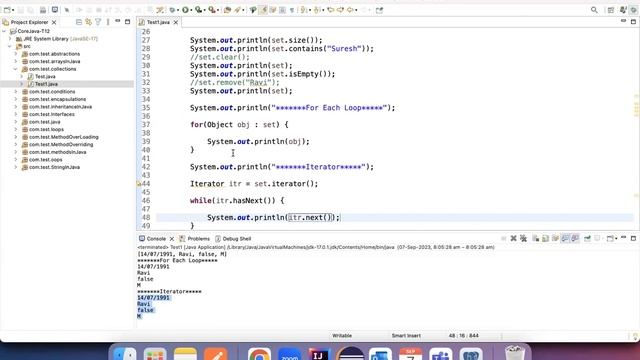Viewport: 640px width, 360px height.
Task: Collapse the CoreJava-T12 project node
Action: (4, 31)
